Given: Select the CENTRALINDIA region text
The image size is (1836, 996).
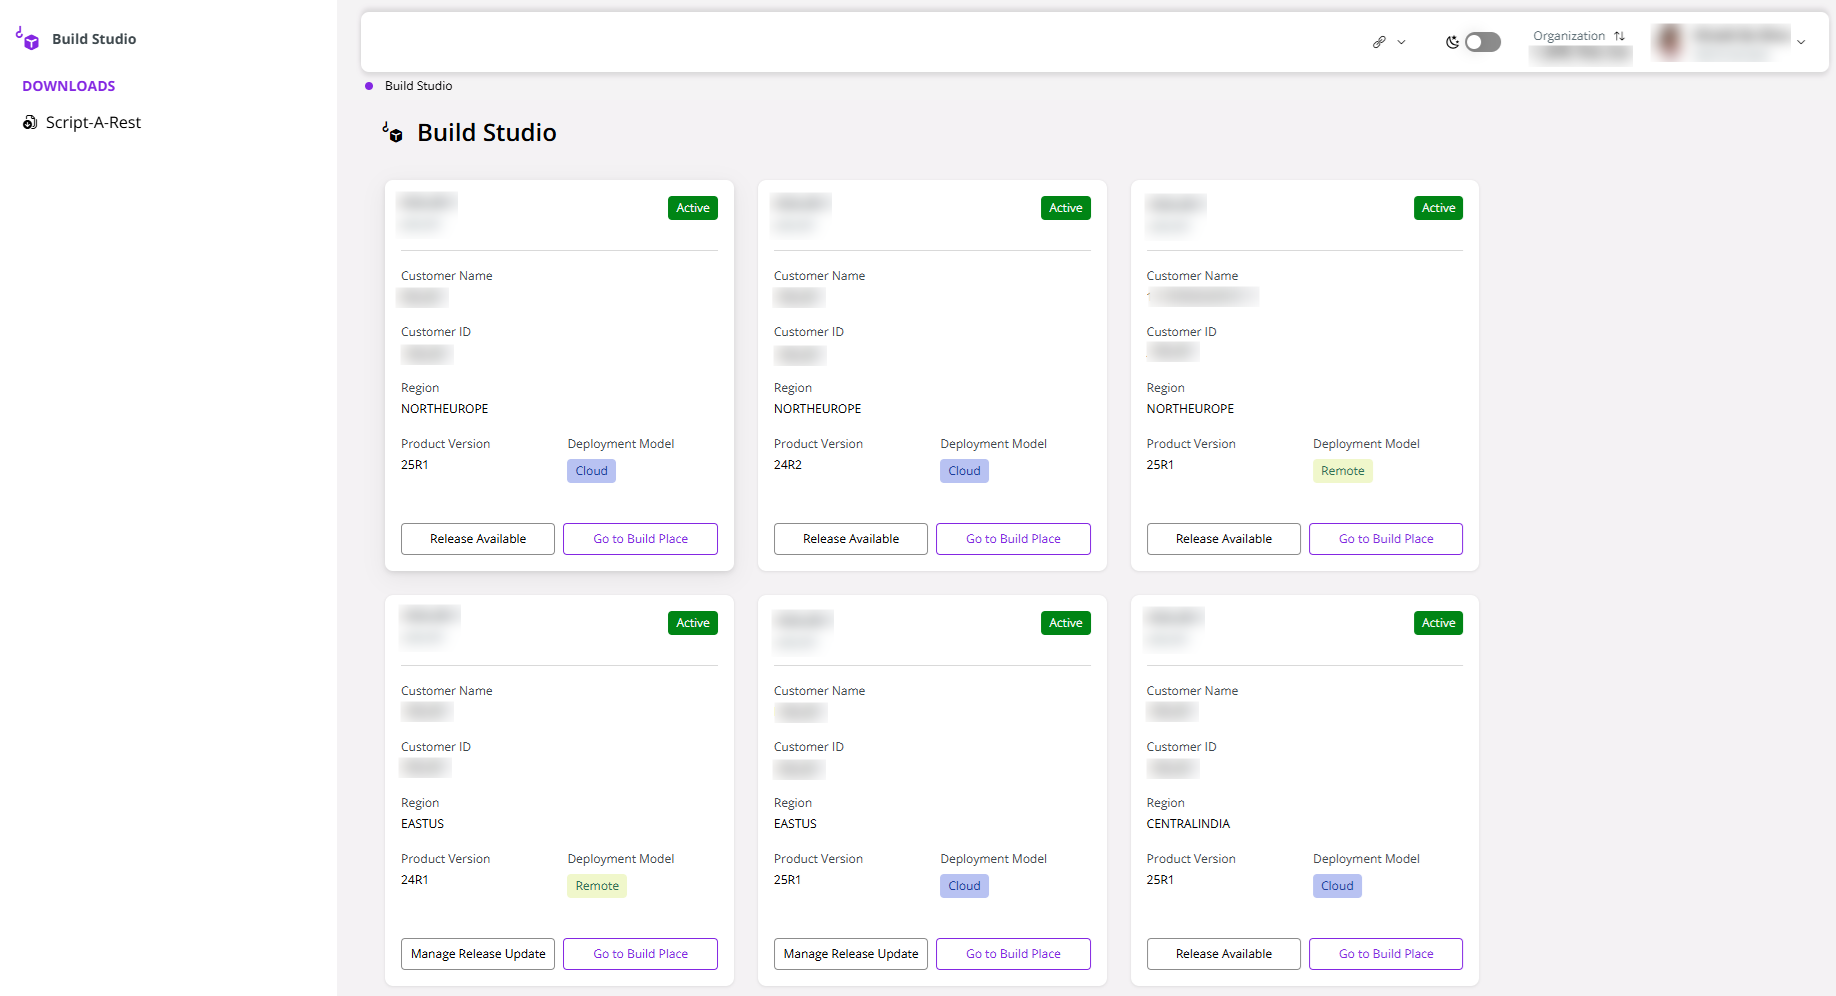Looking at the screenshot, I should point(1188,824).
